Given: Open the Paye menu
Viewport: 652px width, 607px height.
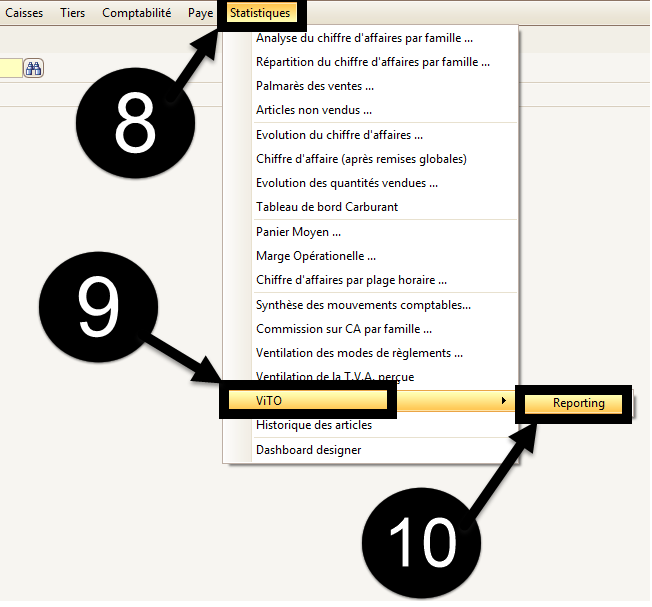Looking at the screenshot, I should 200,13.
